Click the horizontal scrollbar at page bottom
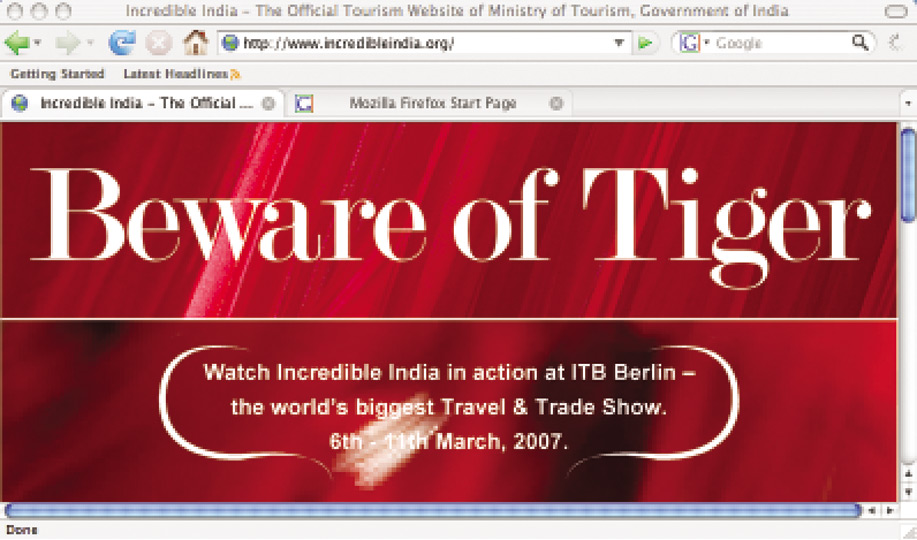This screenshot has width=917, height=540. point(432,510)
